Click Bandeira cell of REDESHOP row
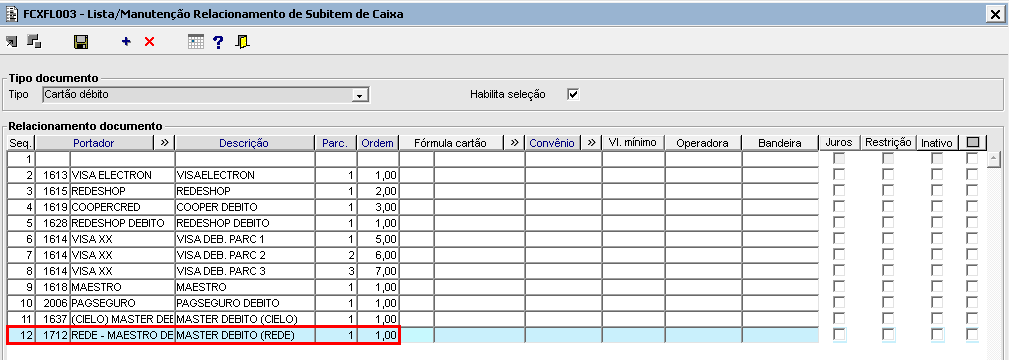 click(780, 191)
